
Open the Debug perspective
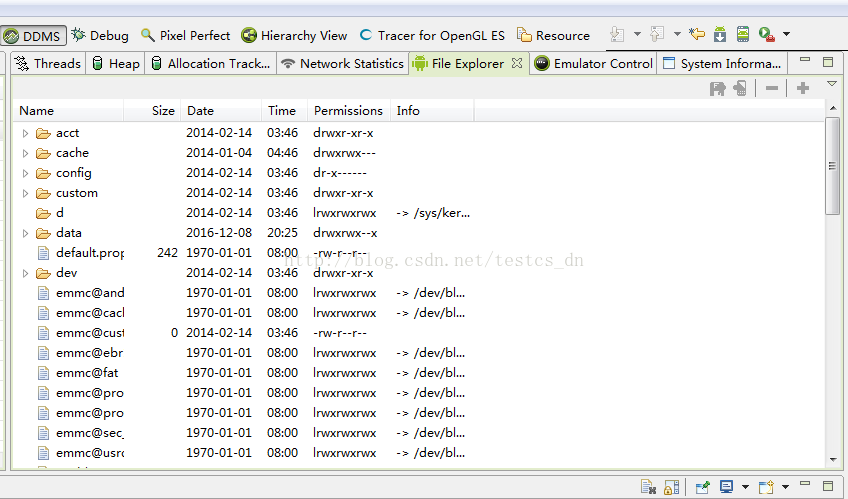point(100,35)
